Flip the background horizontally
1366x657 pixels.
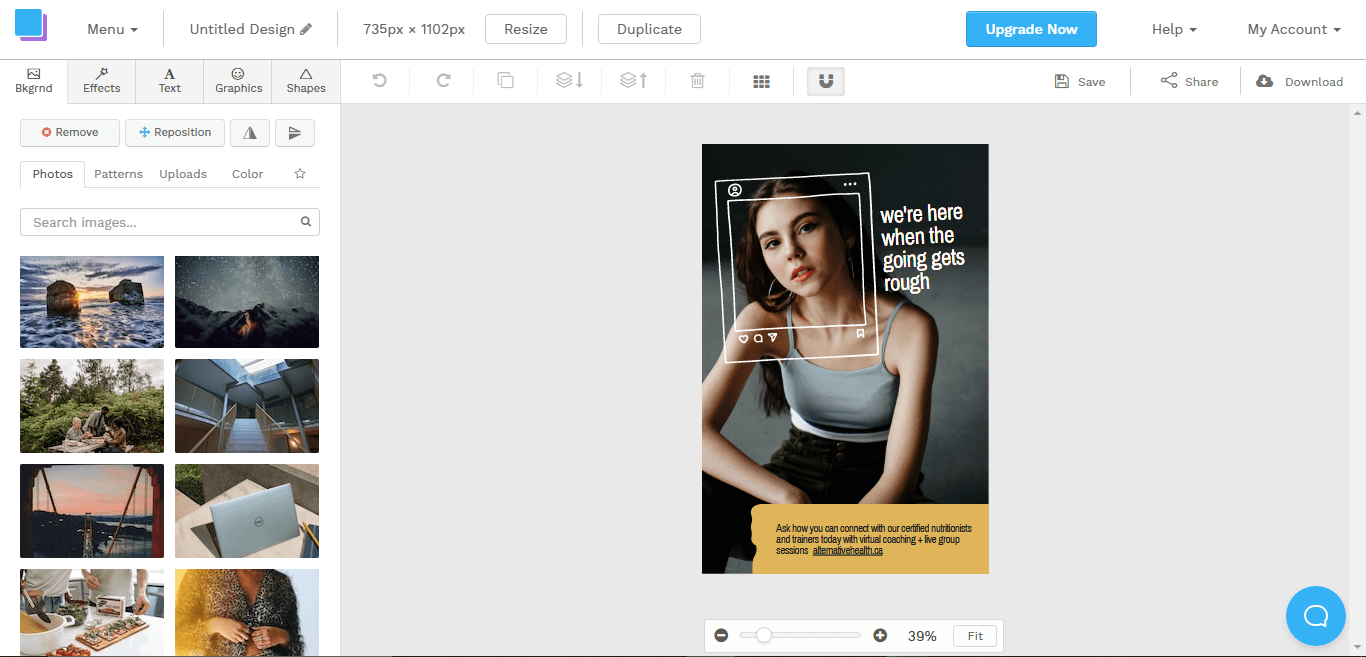point(249,132)
